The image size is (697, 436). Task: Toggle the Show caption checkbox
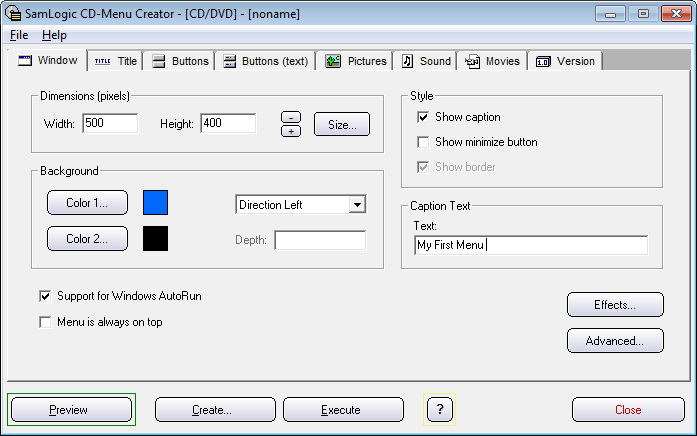(x=423, y=117)
